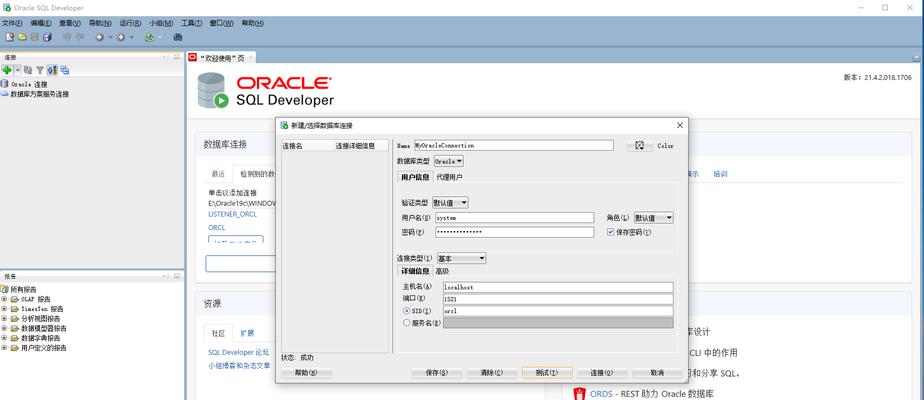Select Oracle 连接 tree item

(x=29, y=84)
